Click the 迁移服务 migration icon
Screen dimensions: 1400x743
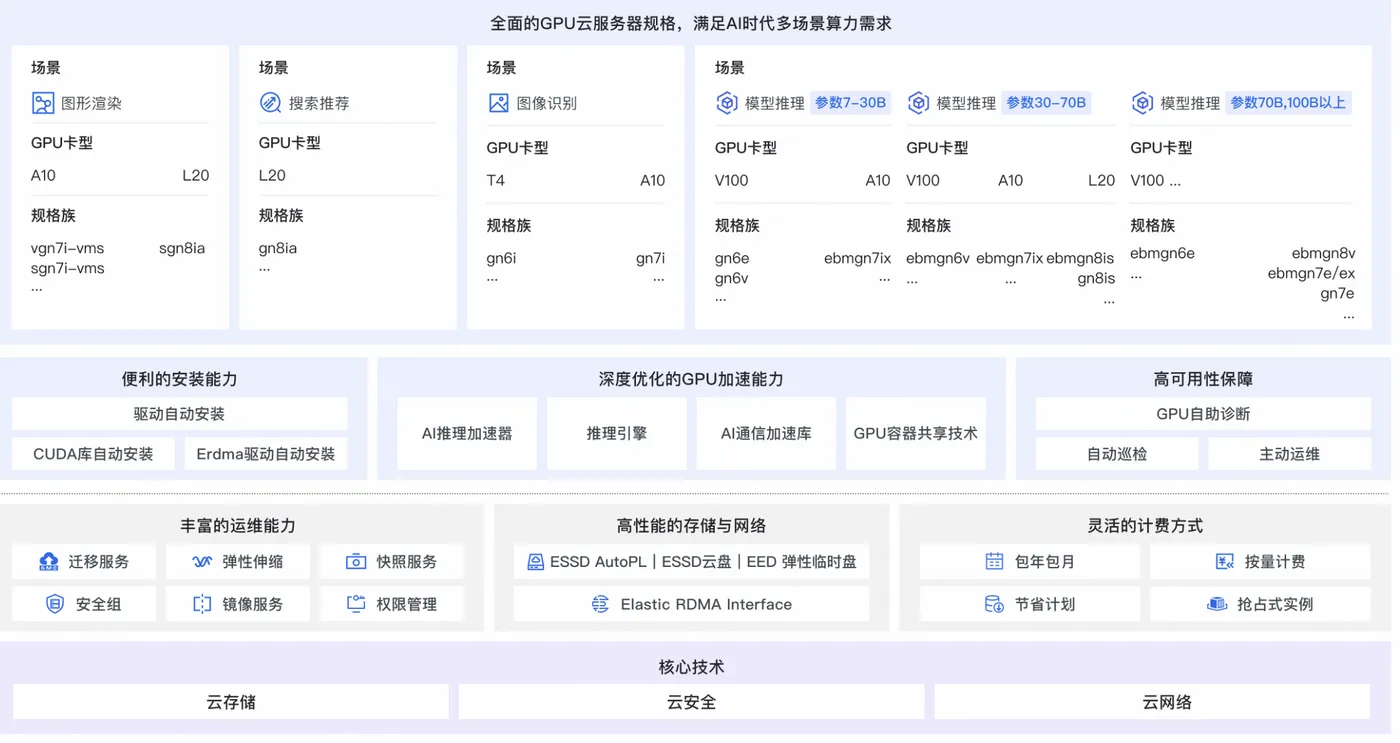(x=50, y=561)
